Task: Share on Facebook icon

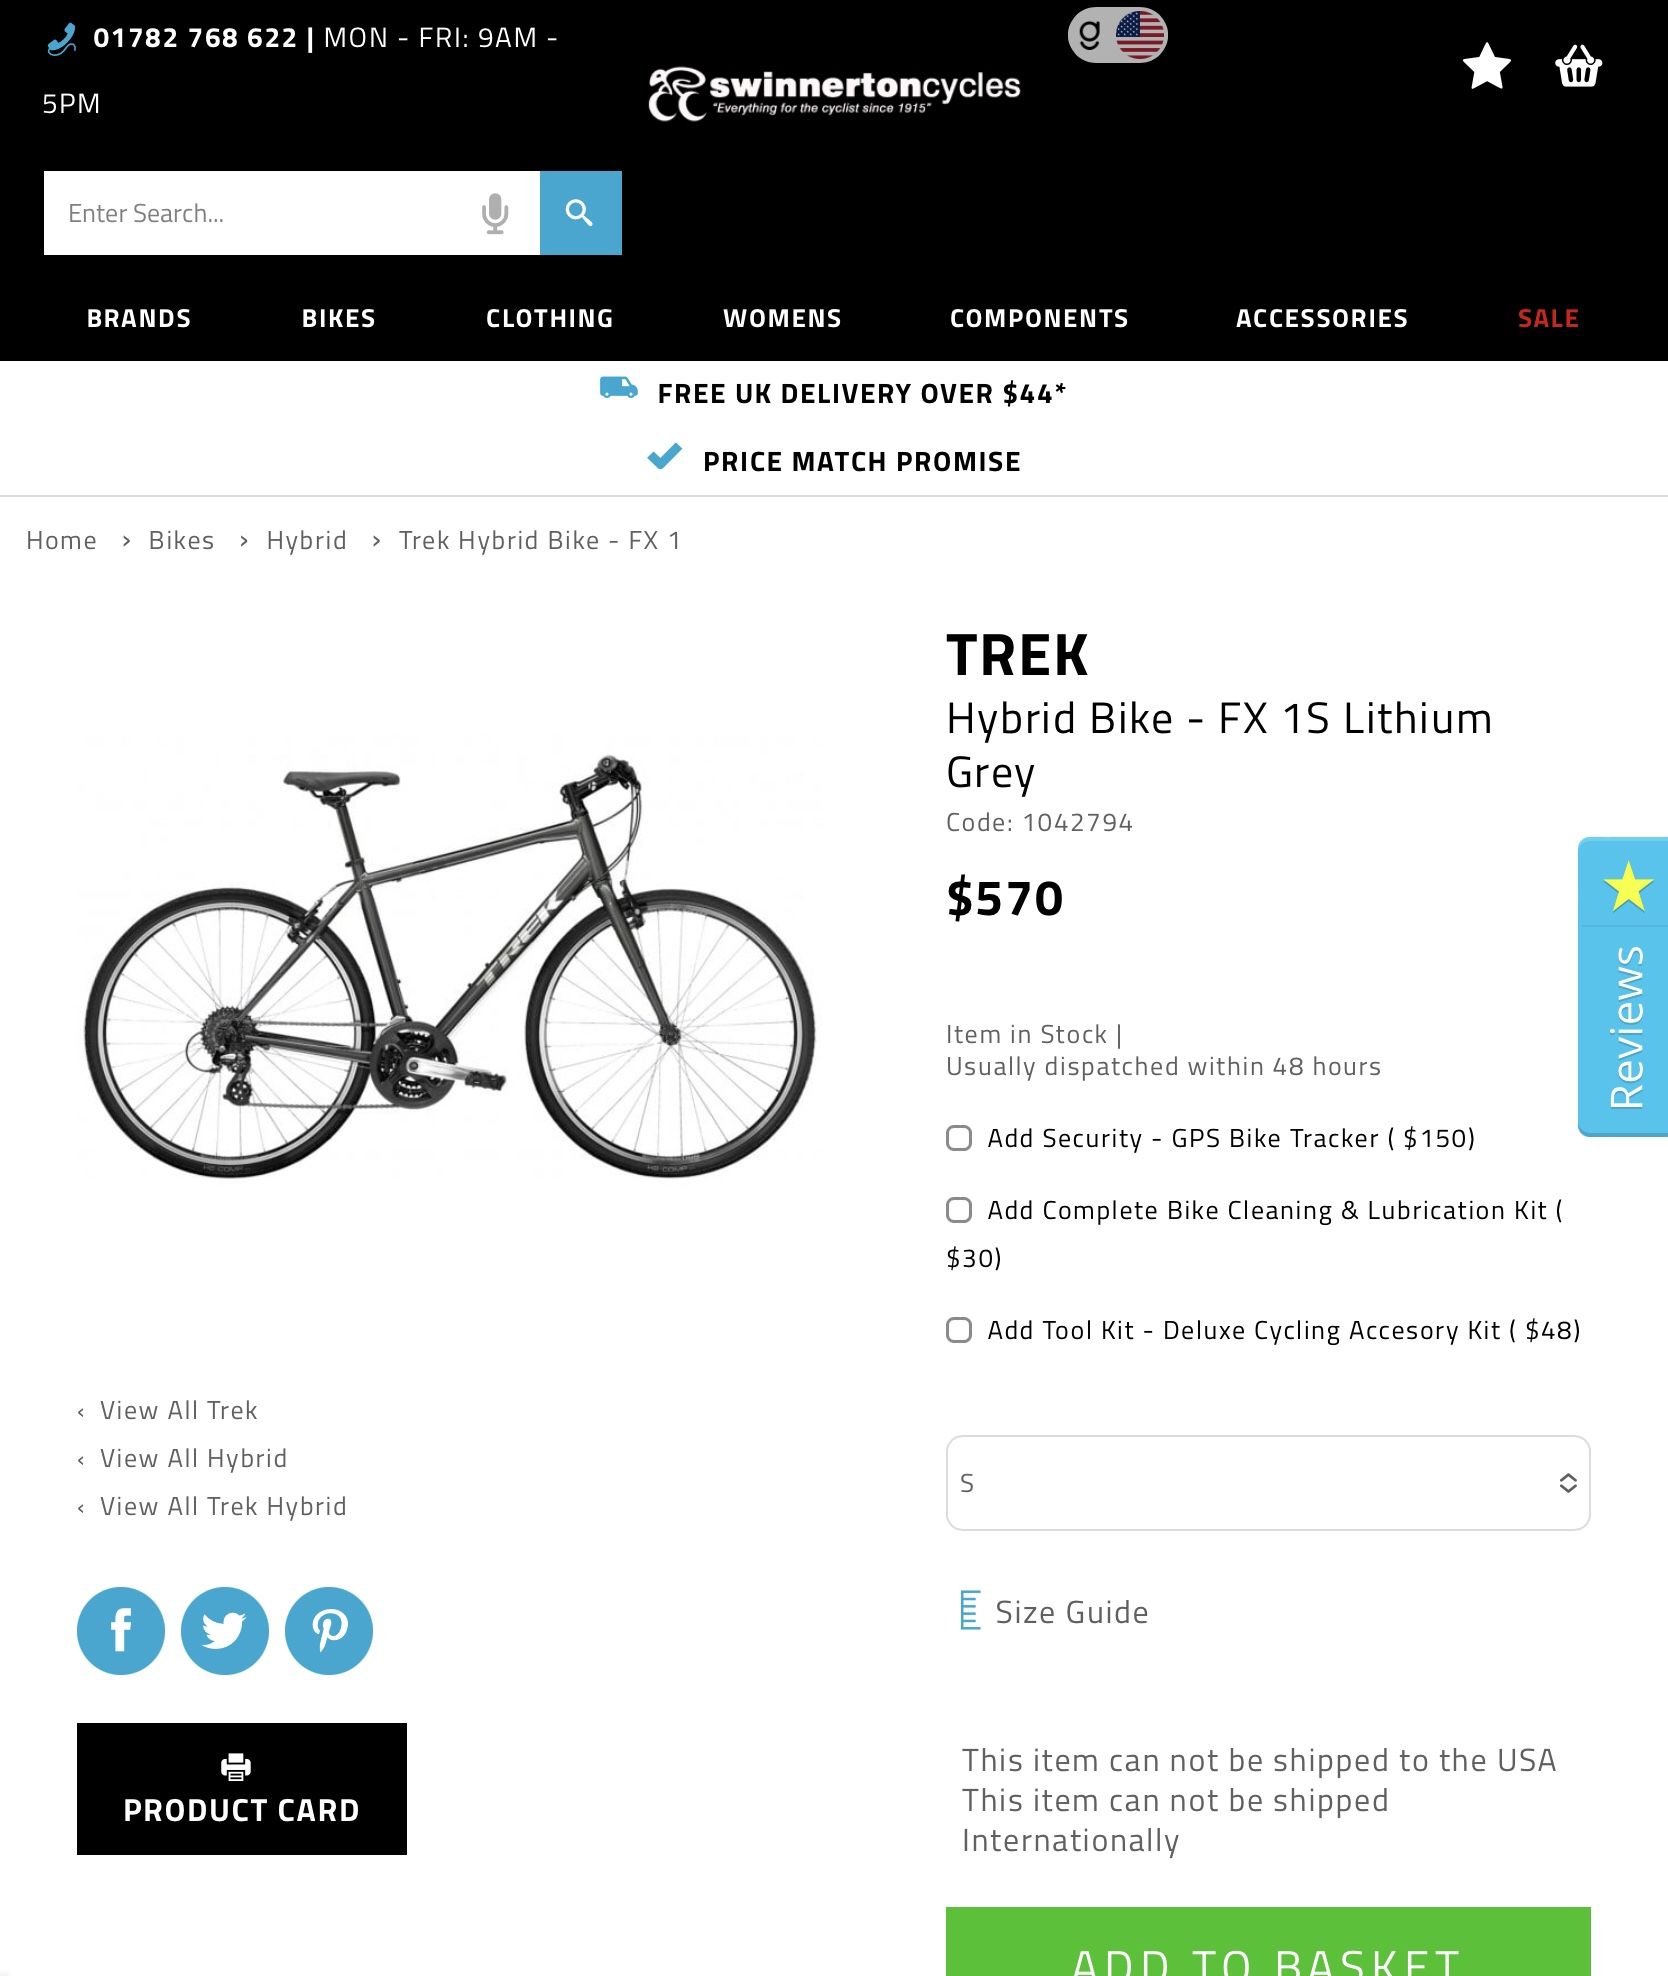Action: tap(121, 1631)
